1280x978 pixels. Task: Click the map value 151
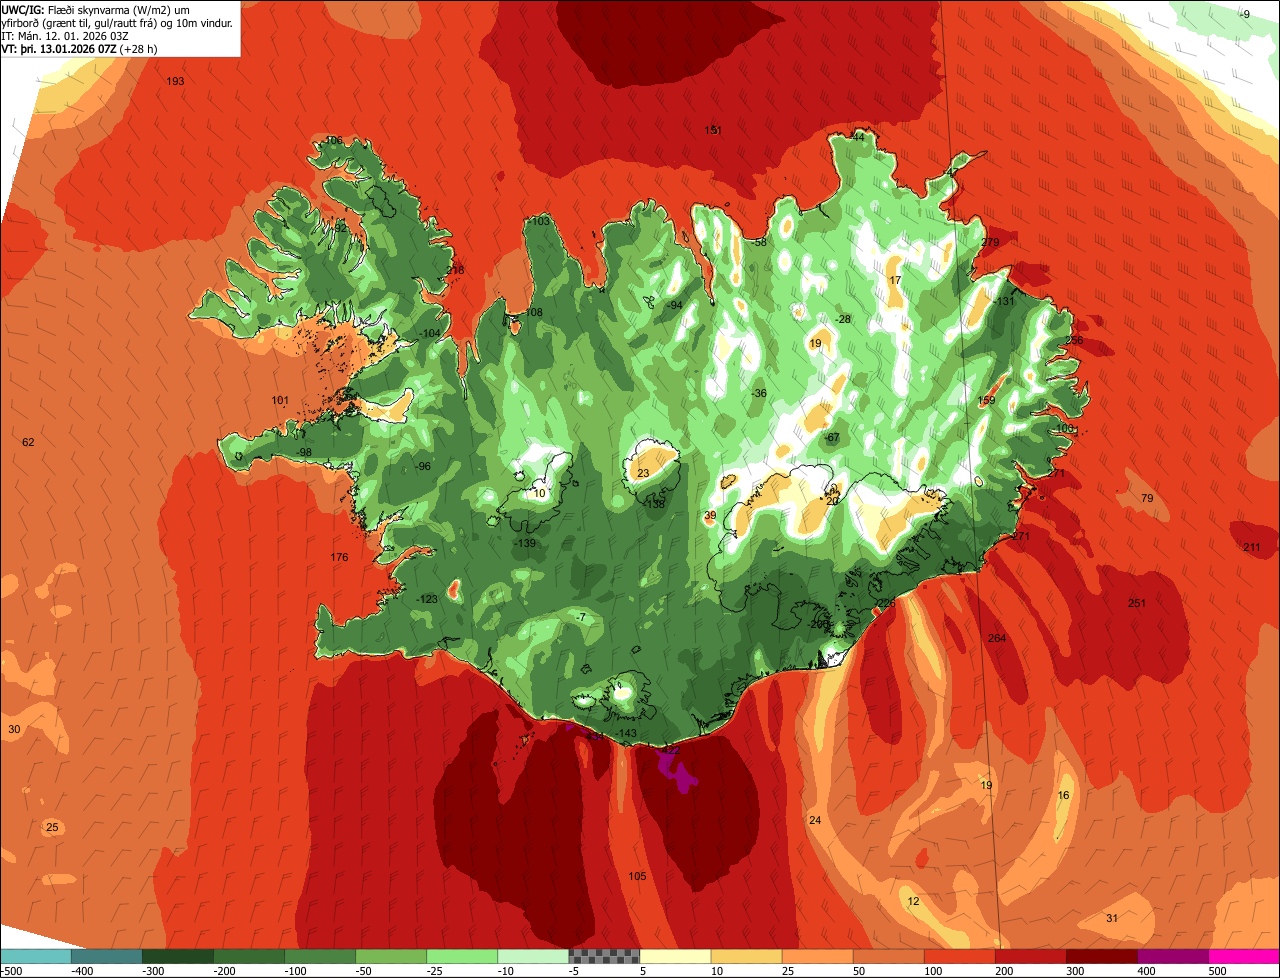[713, 130]
